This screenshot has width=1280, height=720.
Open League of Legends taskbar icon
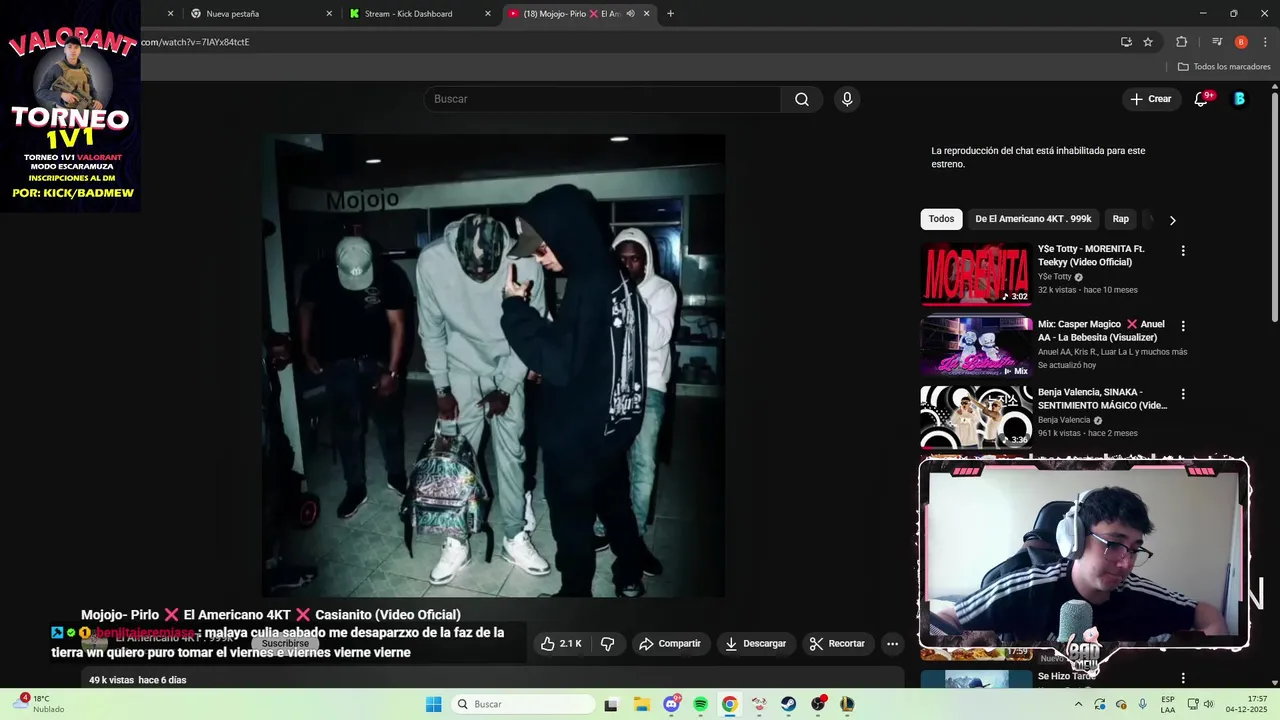(x=847, y=704)
